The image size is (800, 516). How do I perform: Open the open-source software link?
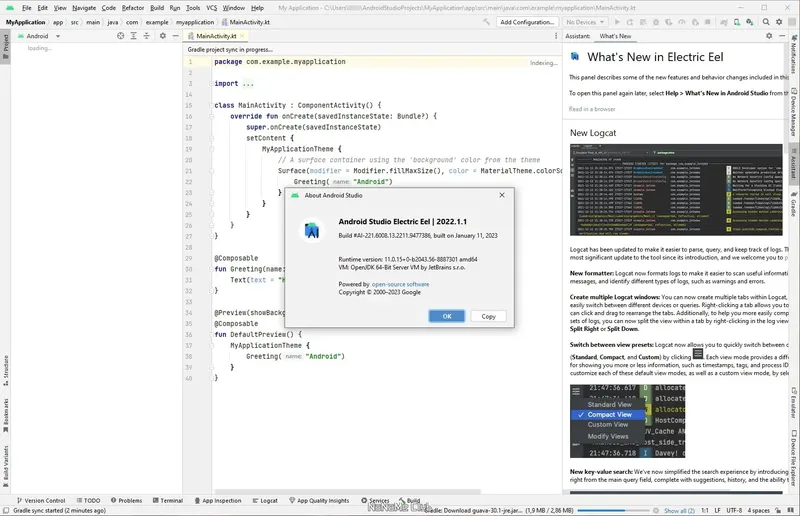pos(400,284)
